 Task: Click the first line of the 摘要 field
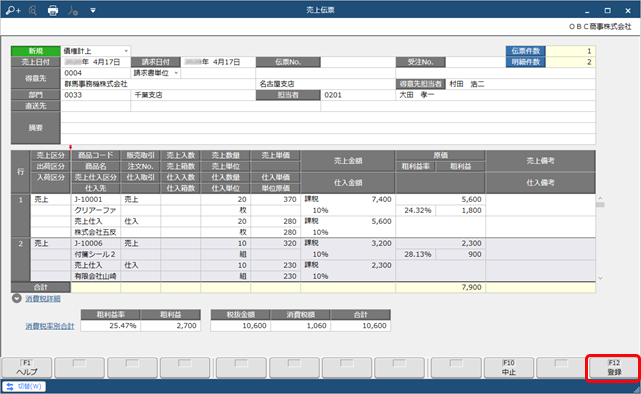[x=328, y=117]
